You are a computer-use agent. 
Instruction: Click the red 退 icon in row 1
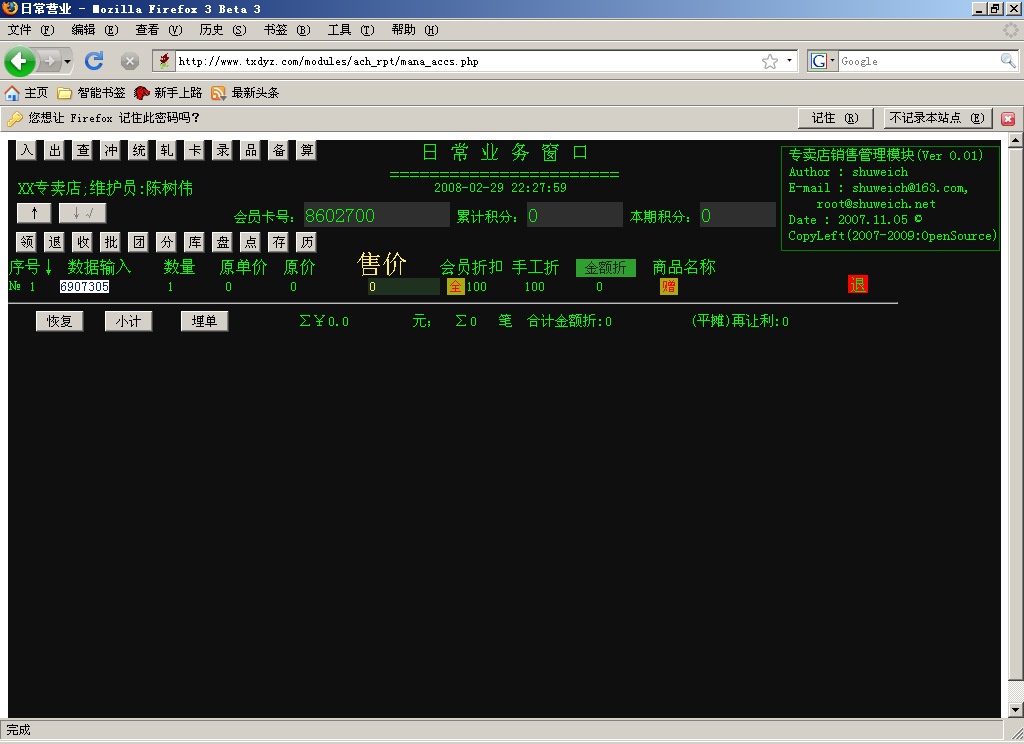[x=857, y=284]
